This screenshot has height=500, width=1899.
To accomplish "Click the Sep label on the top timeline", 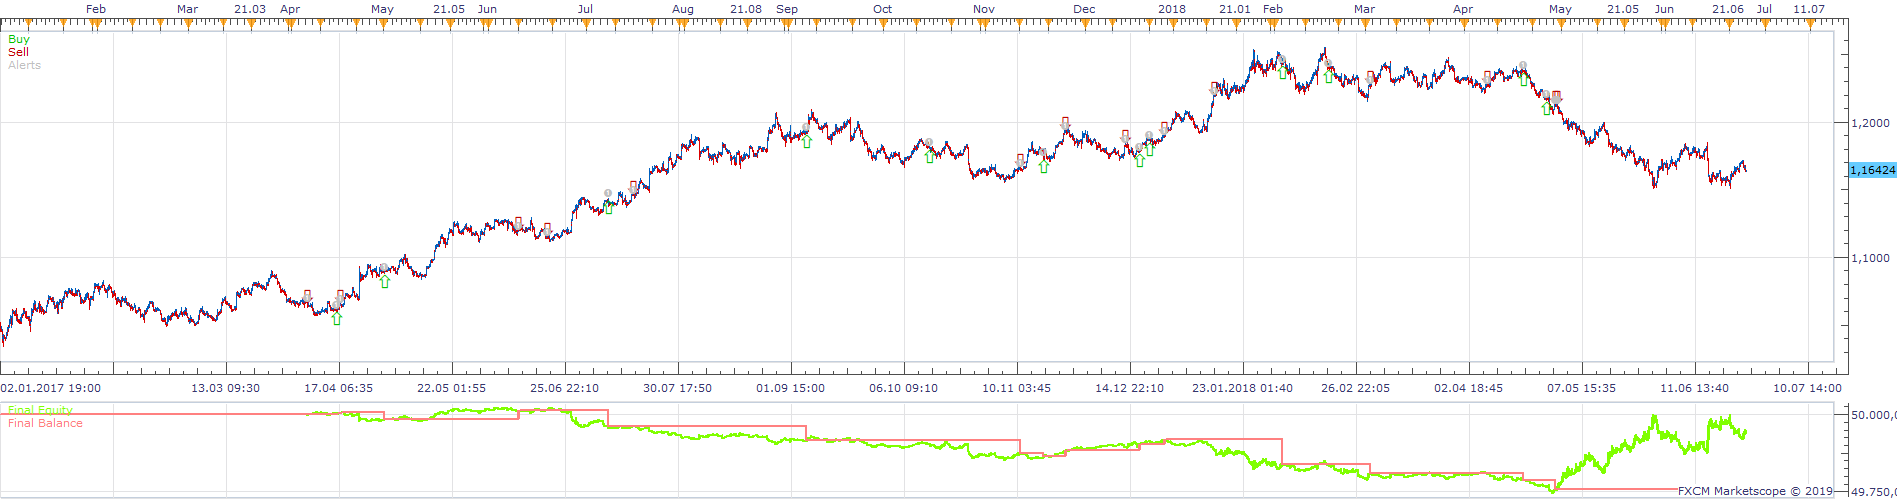I will (x=787, y=9).
